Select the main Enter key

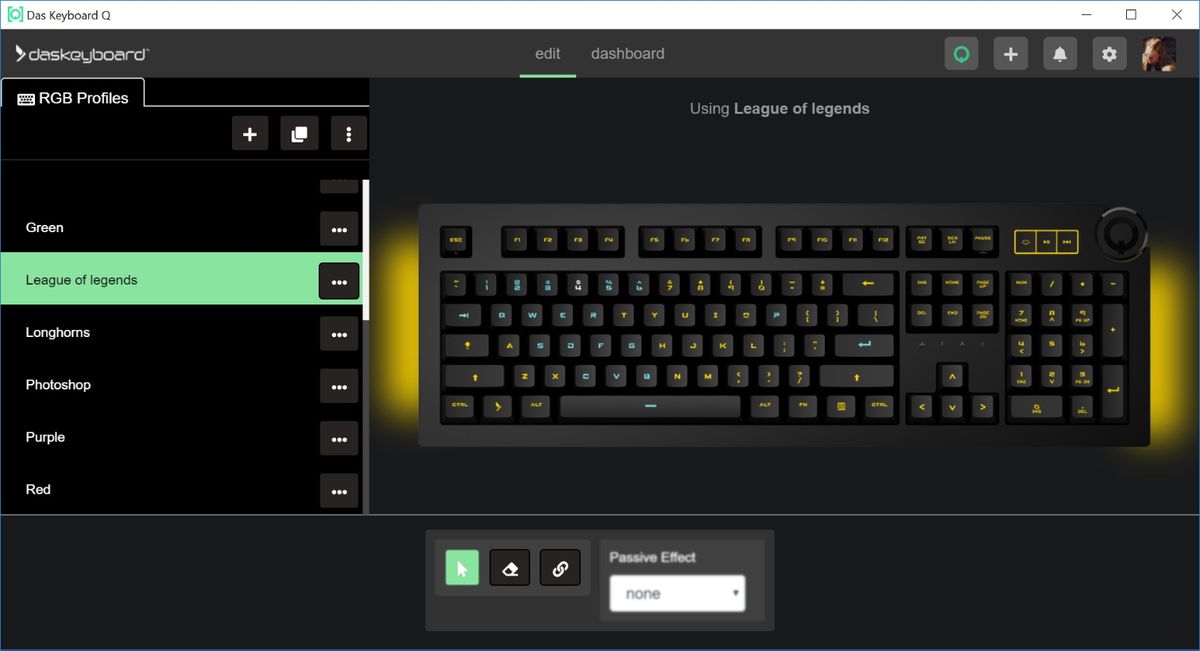(864, 346)
